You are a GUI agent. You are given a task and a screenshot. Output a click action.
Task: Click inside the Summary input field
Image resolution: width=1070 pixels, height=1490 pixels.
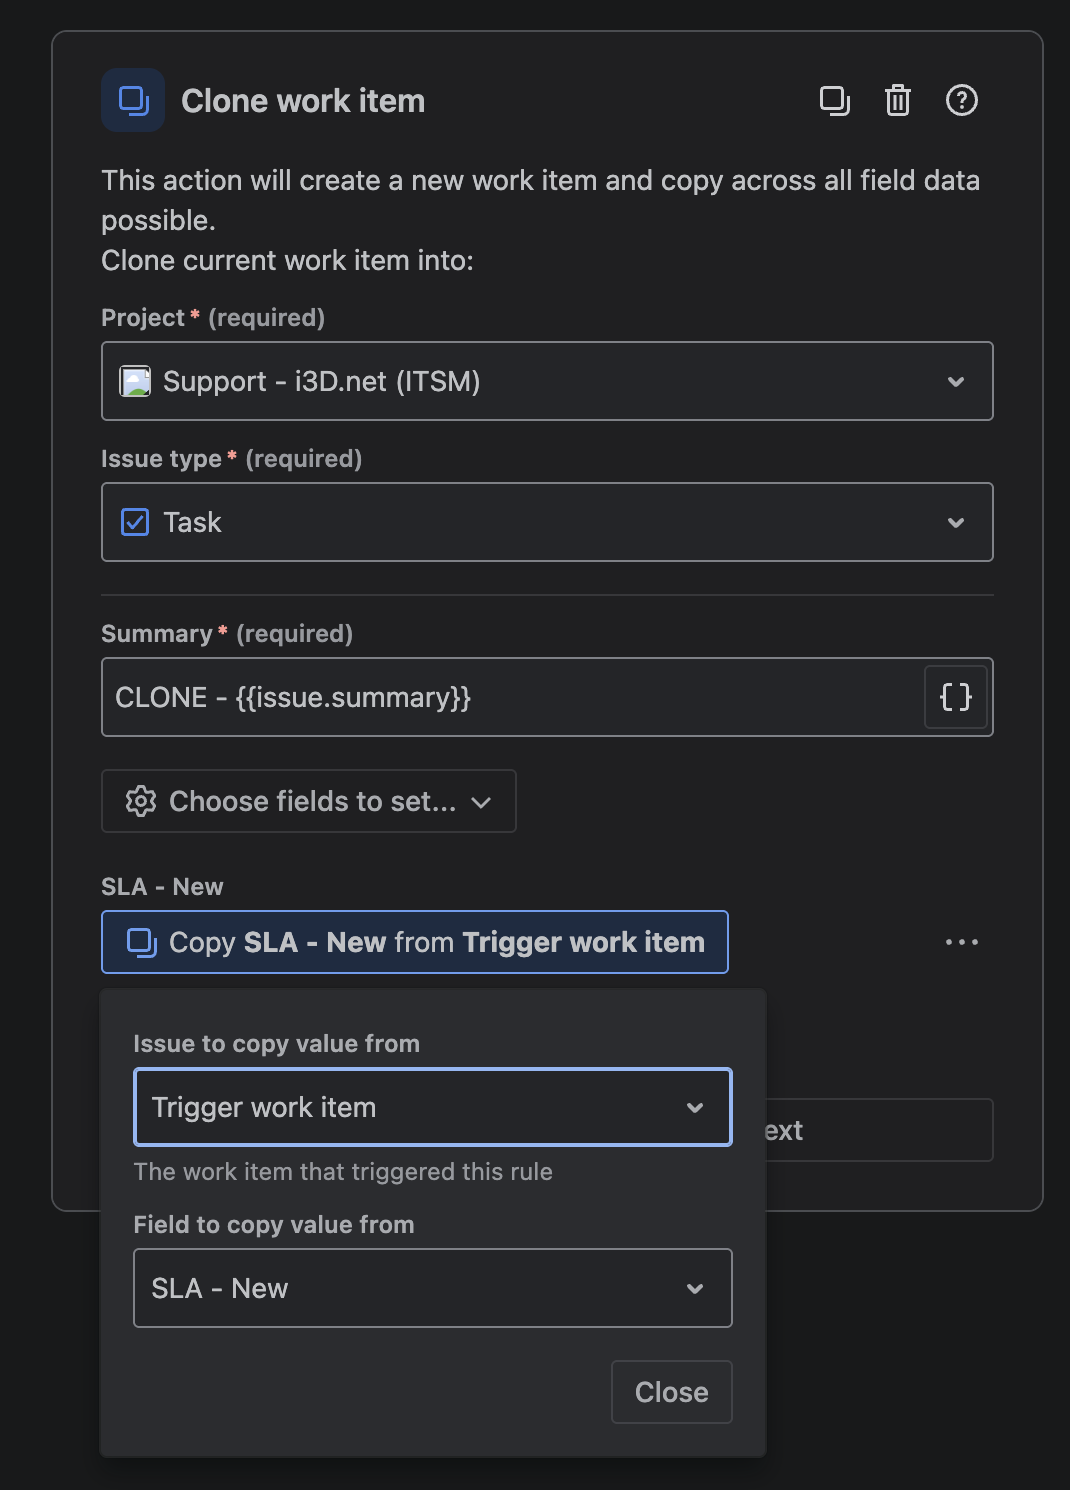click(500, 697)
